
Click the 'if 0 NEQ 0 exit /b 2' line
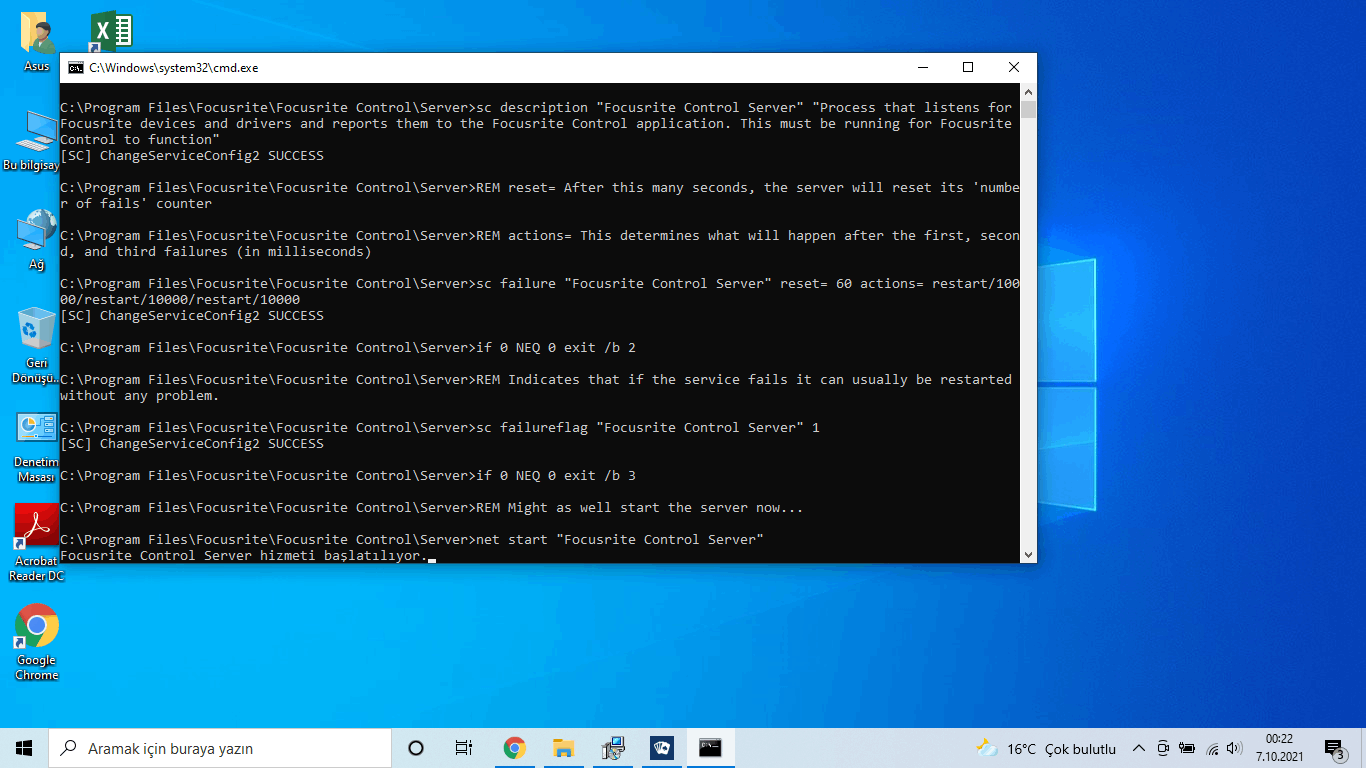(348, 347)
